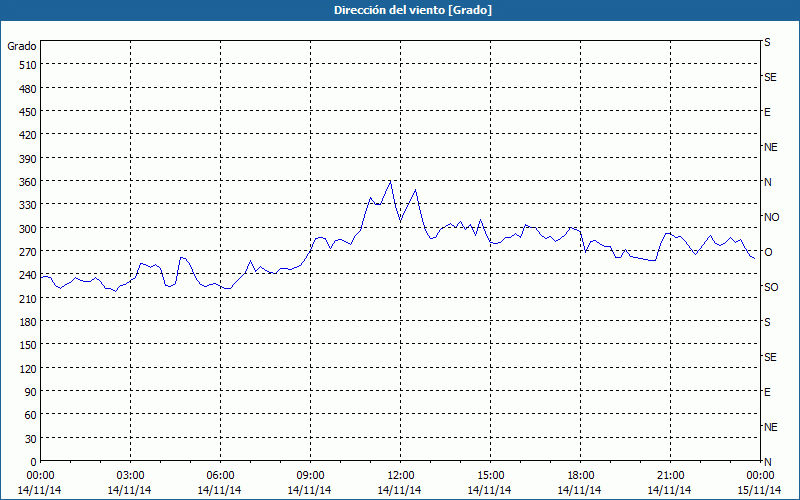Click the 15:00 time axis label
This screenshot has width=800, height=500.
tap(490, 476)
